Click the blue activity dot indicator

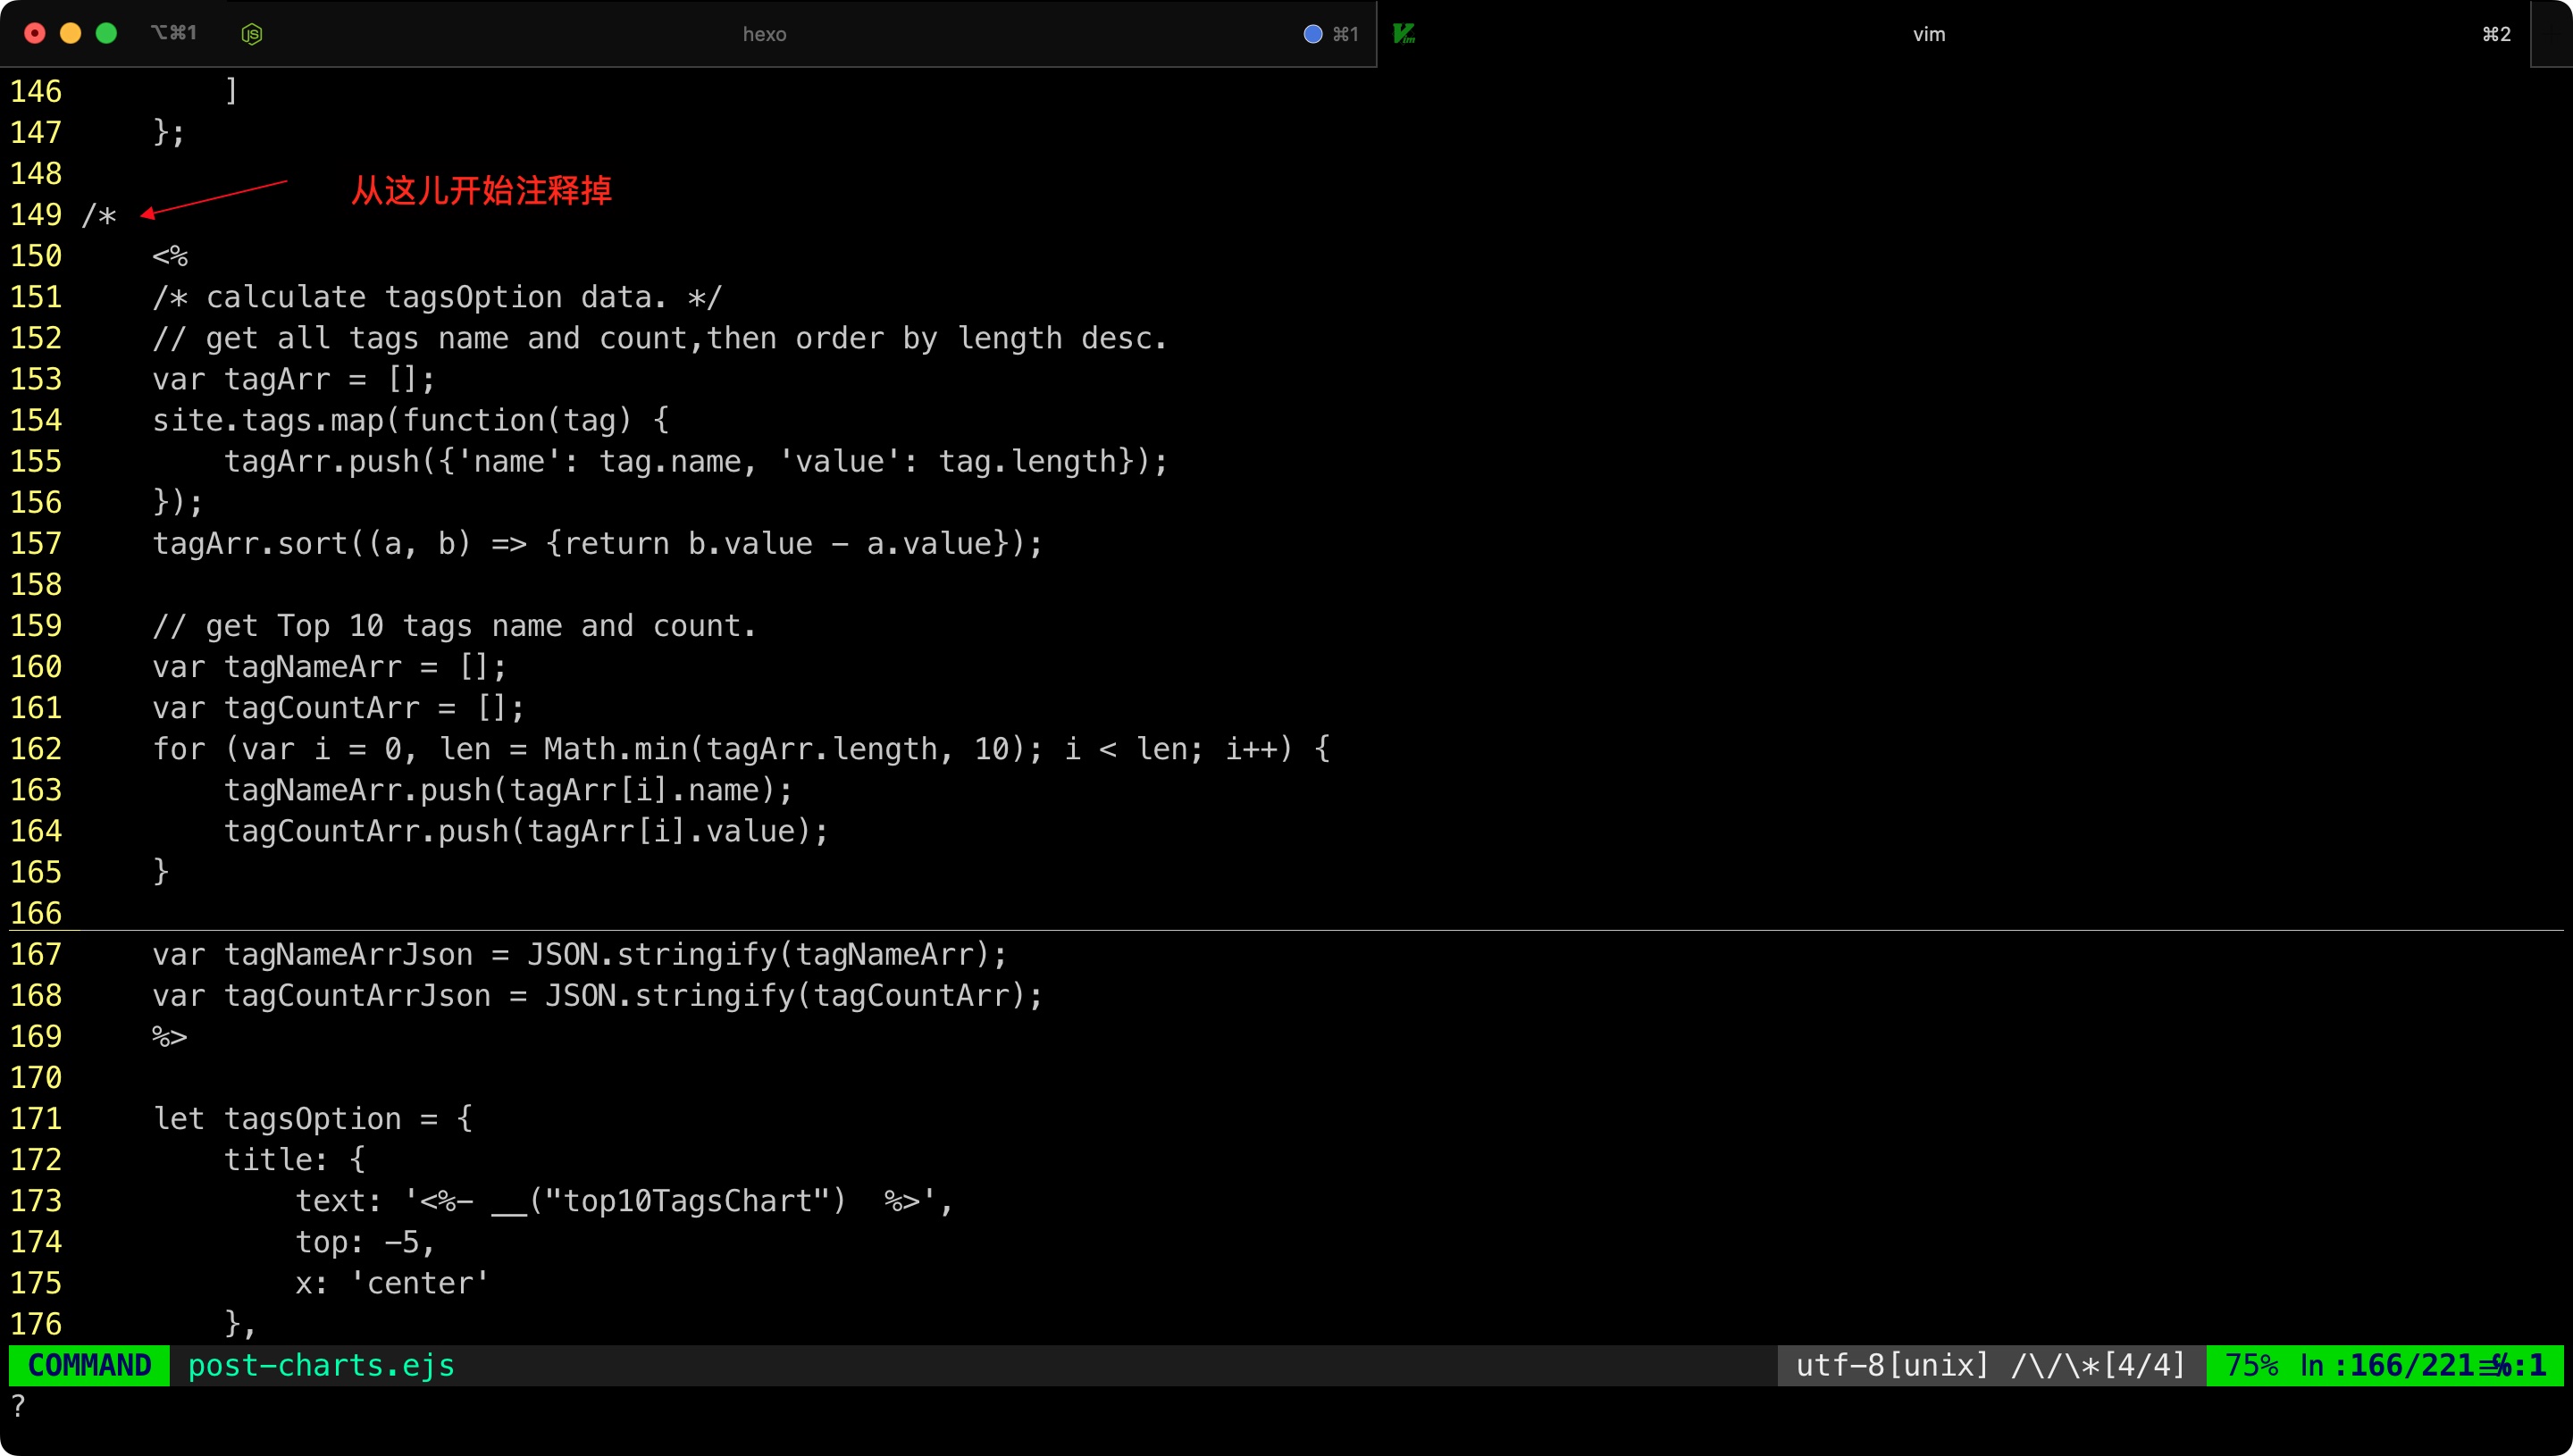tap(1312, 34)
